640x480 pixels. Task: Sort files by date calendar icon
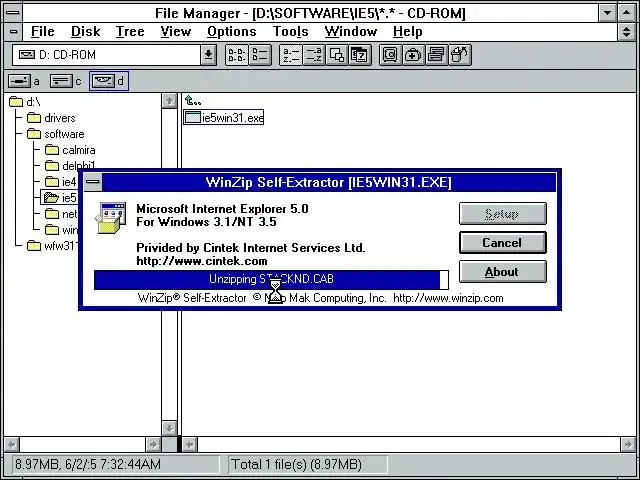[x=360, y=55]
